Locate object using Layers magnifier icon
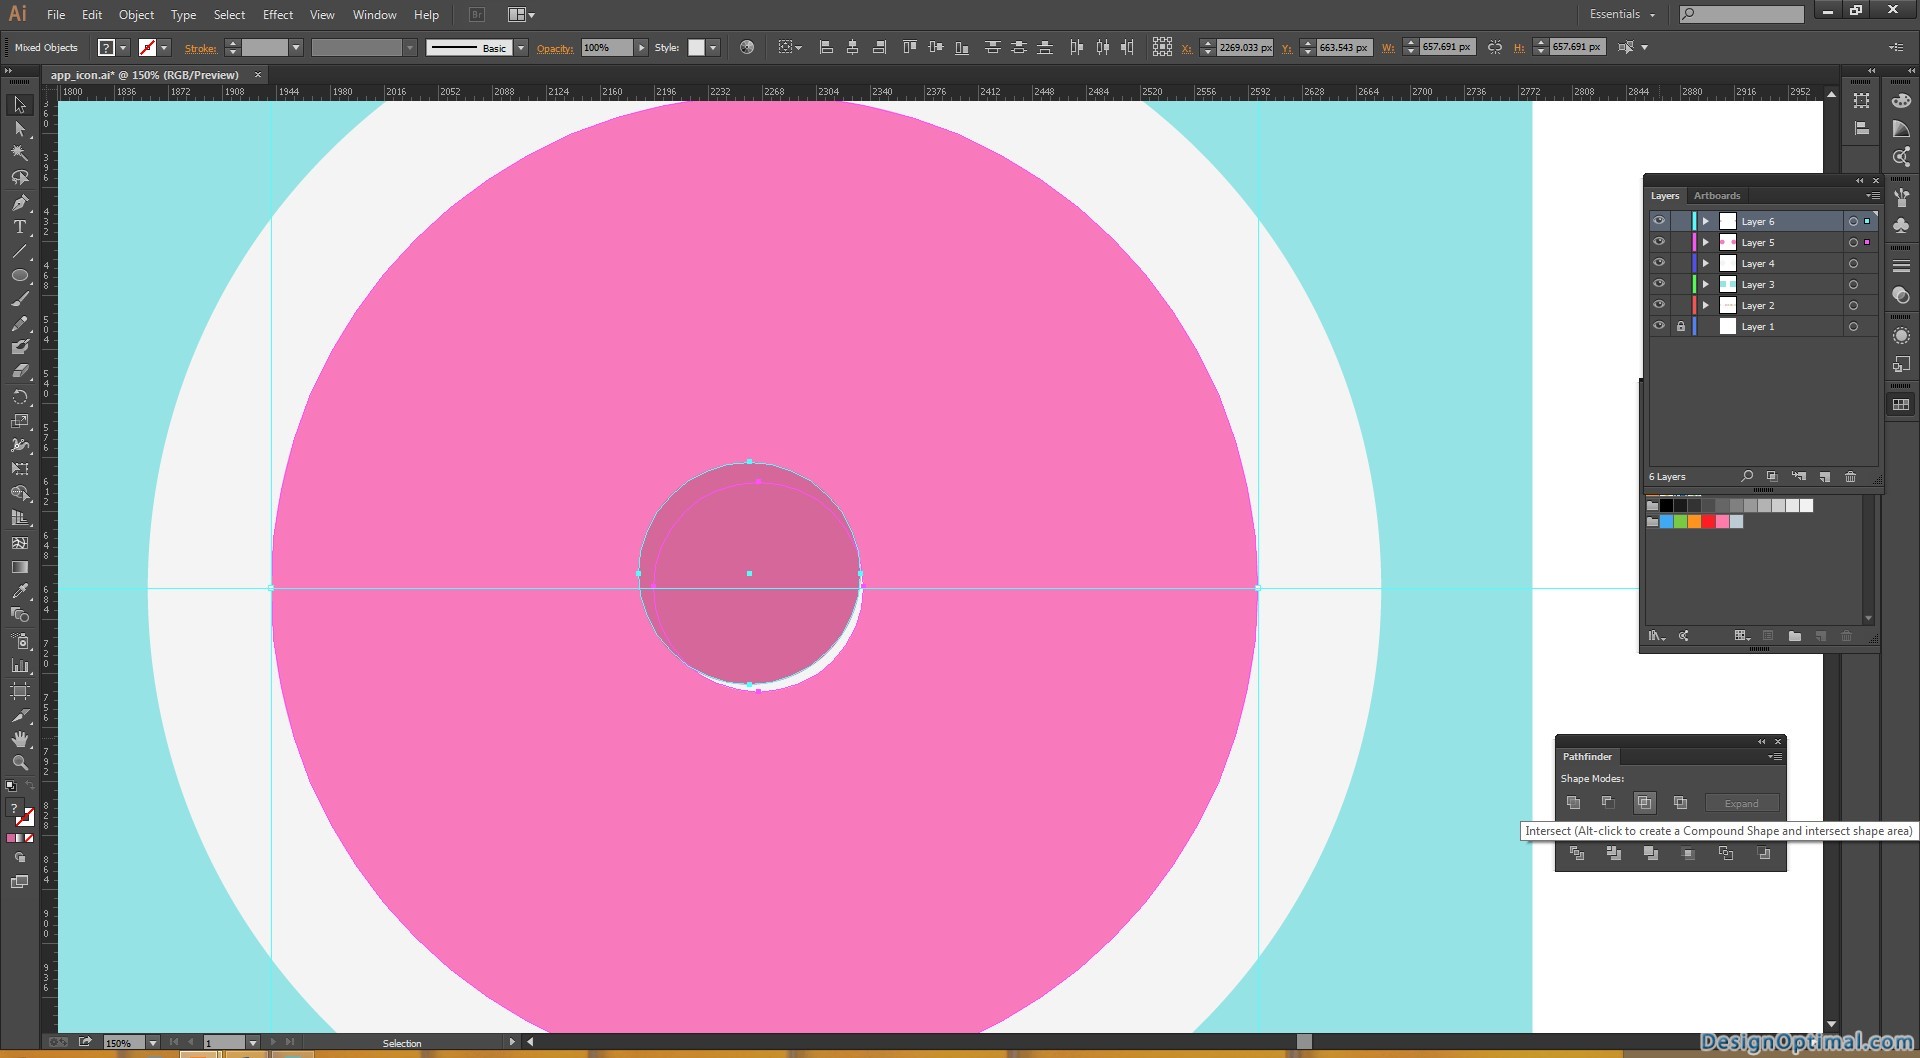 tap(1746, 477)
